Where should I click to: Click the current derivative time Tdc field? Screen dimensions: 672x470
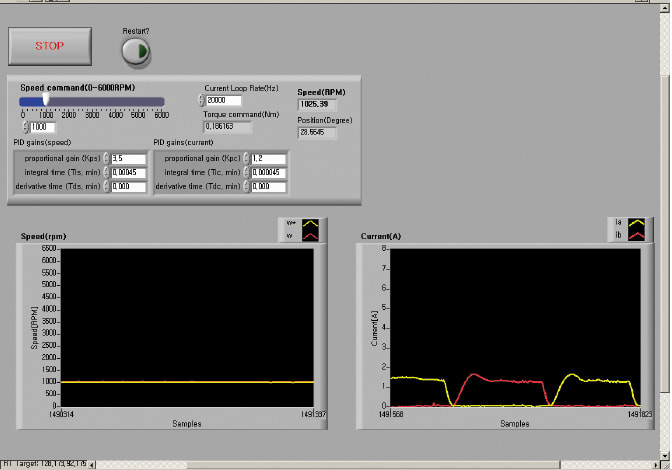point(269,187)
